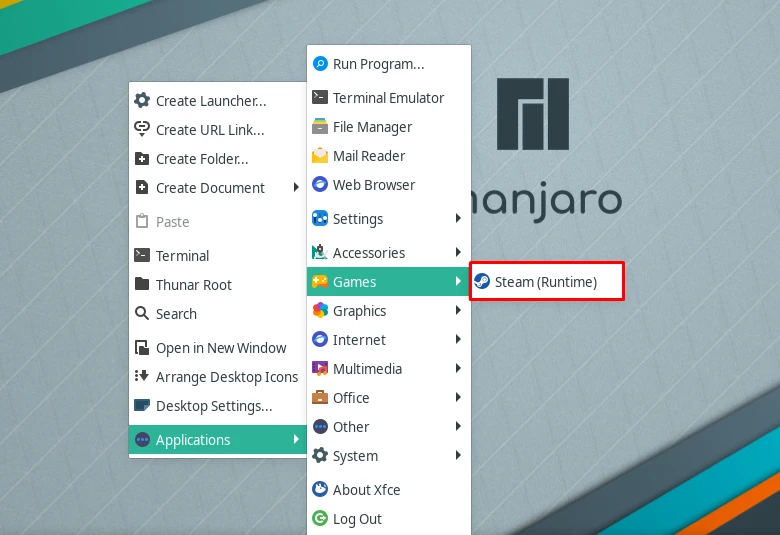Screen dimensions: 780x535
Task: Click the Create Launcher gear icon
Action: (x=142, y=101)
